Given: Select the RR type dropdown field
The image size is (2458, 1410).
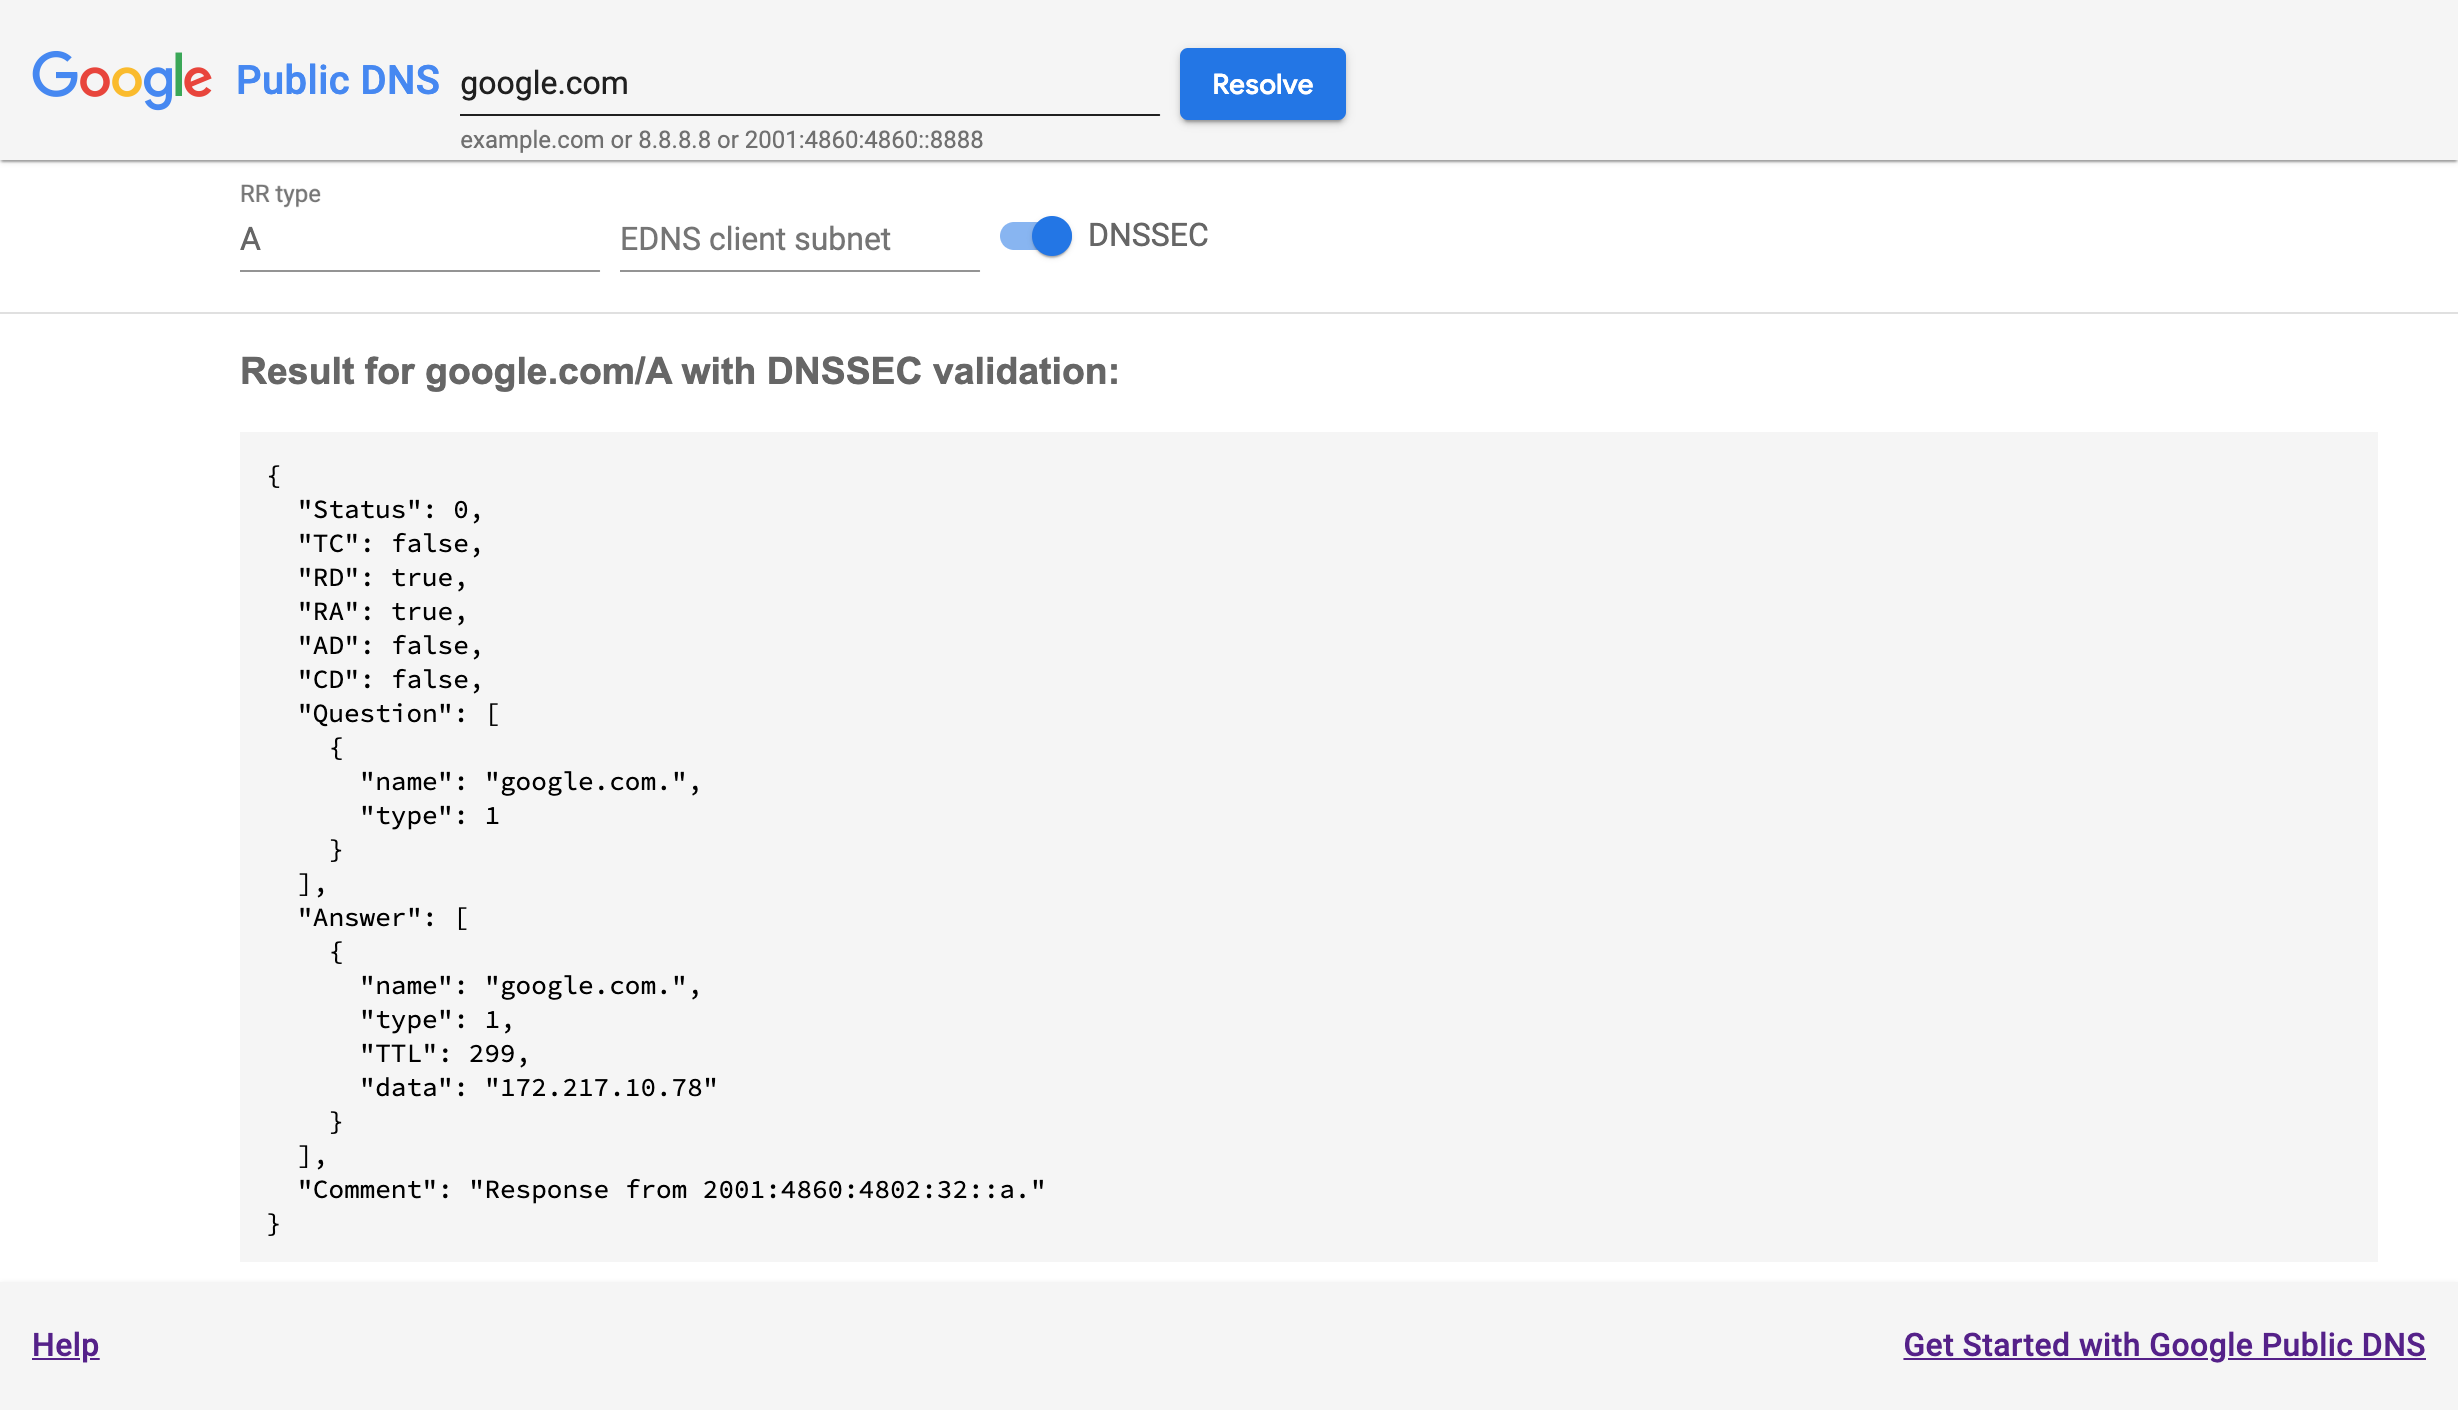Looking at the screenshot, I should (415, 238).
